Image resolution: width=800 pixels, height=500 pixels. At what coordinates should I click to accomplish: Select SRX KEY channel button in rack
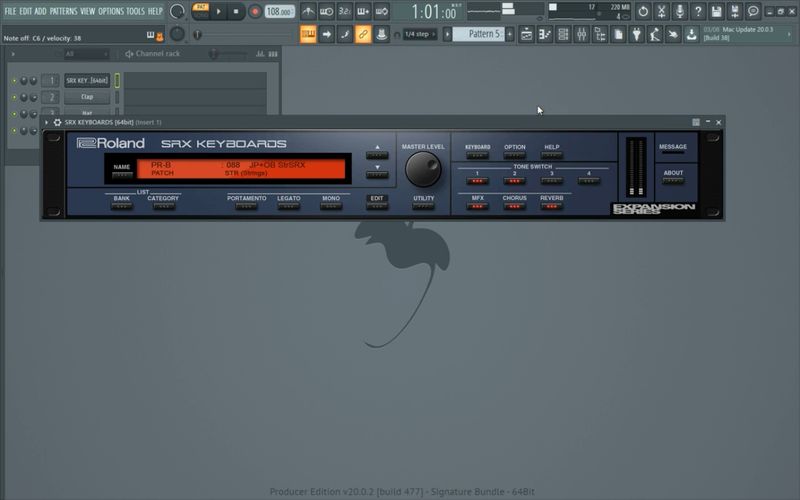point(87,81)
